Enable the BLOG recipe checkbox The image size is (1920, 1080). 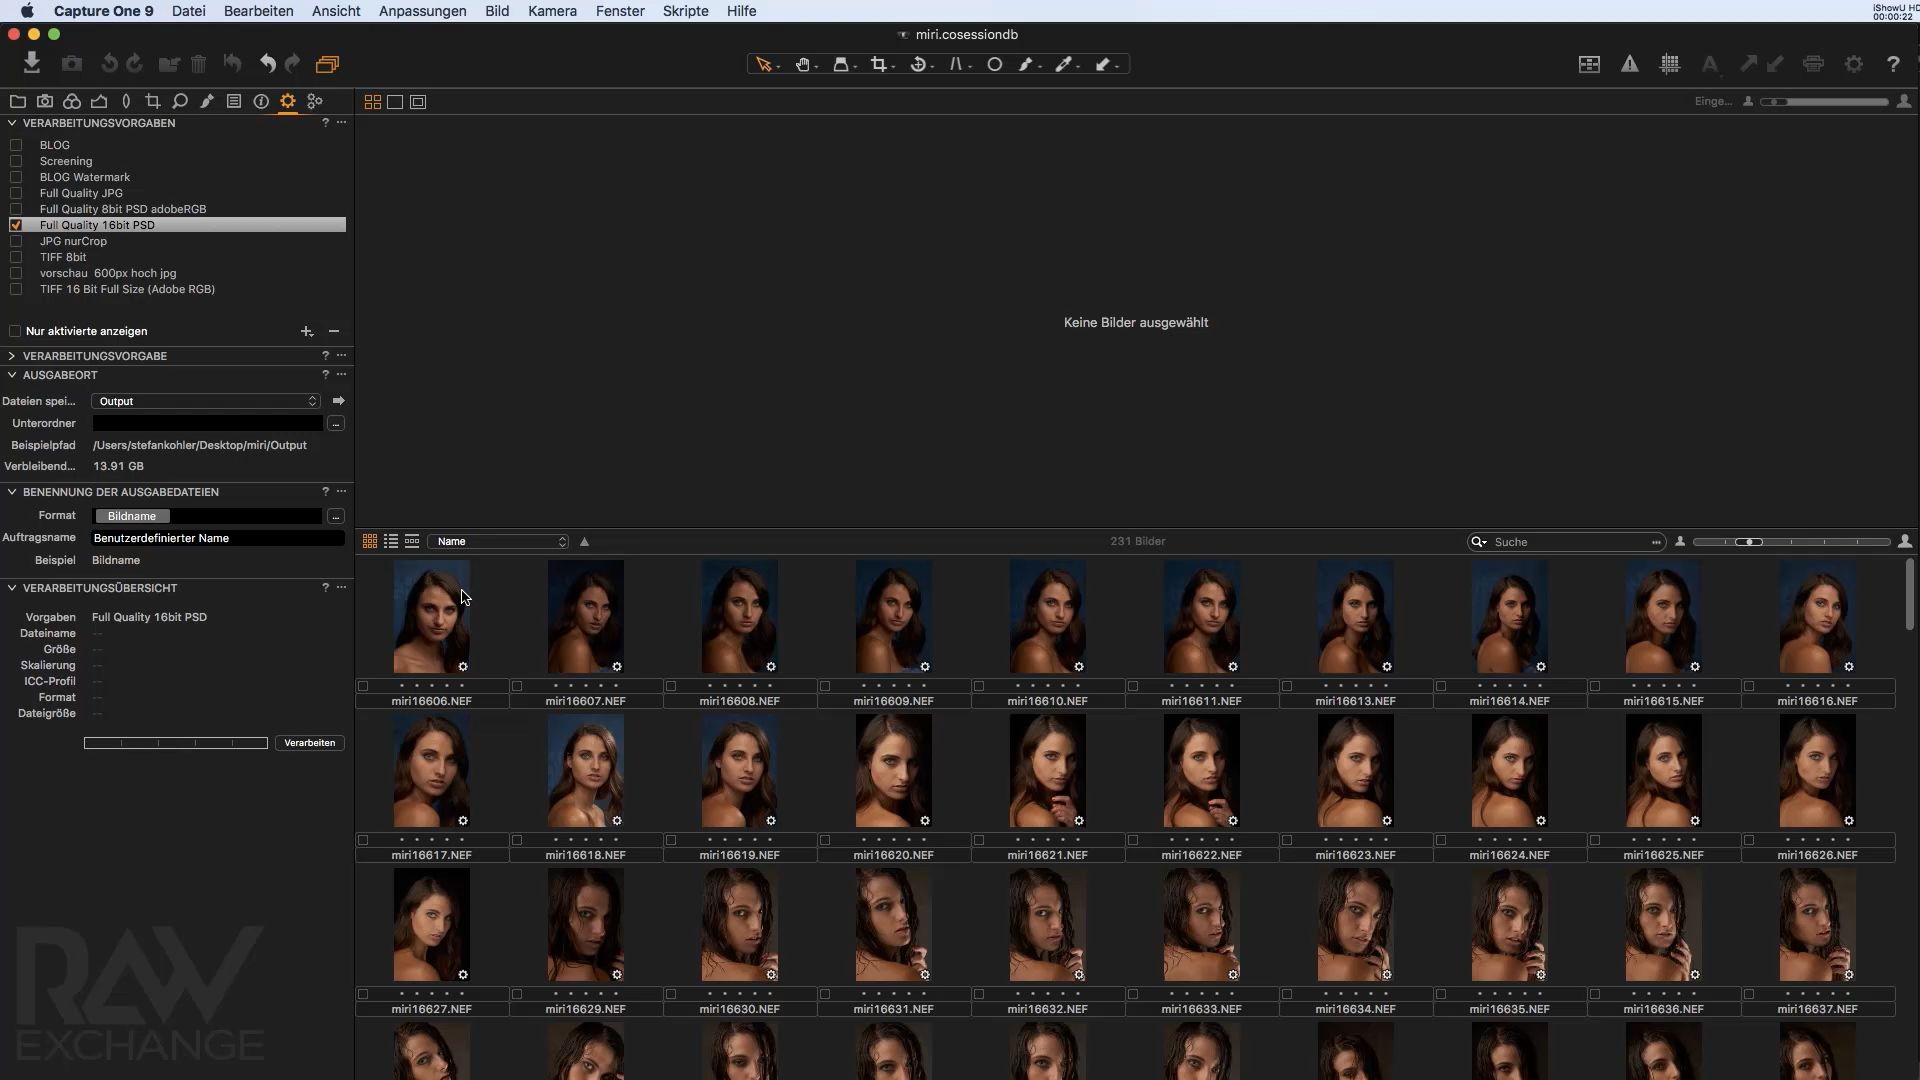(16, 145)
